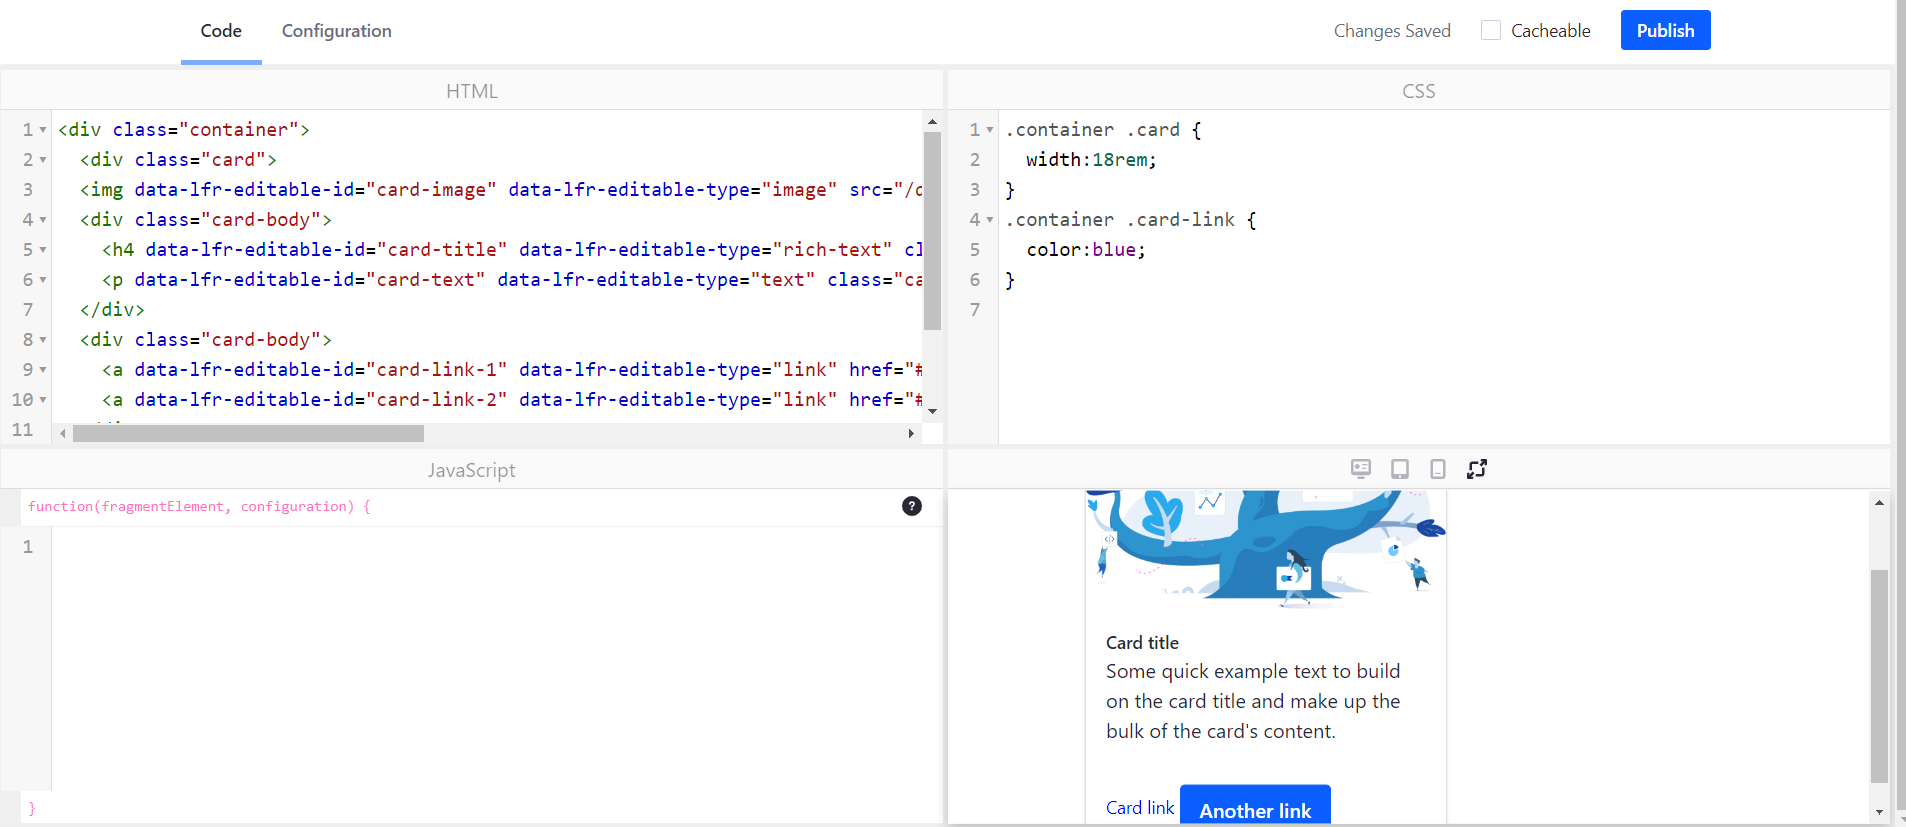Click the HTML editor scroll-up arrow
The width and height of the screenshot is (1906, 827).
(x=932, y=122)
